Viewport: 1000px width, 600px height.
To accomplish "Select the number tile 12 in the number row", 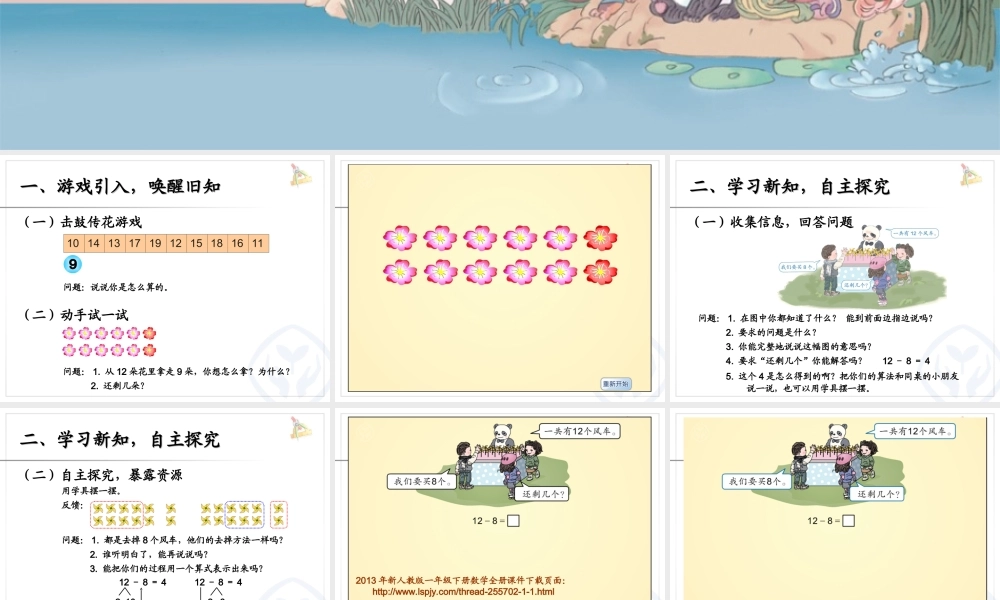I will pyautogui.click(x=176, y=243).
